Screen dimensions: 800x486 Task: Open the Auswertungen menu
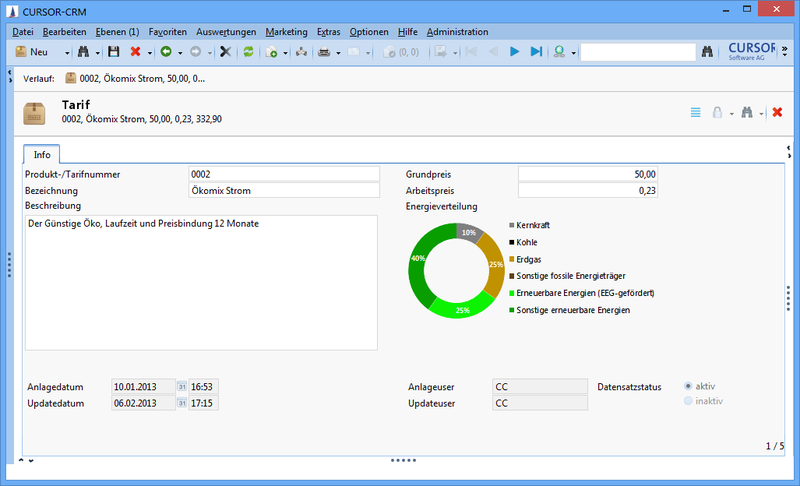226,32
